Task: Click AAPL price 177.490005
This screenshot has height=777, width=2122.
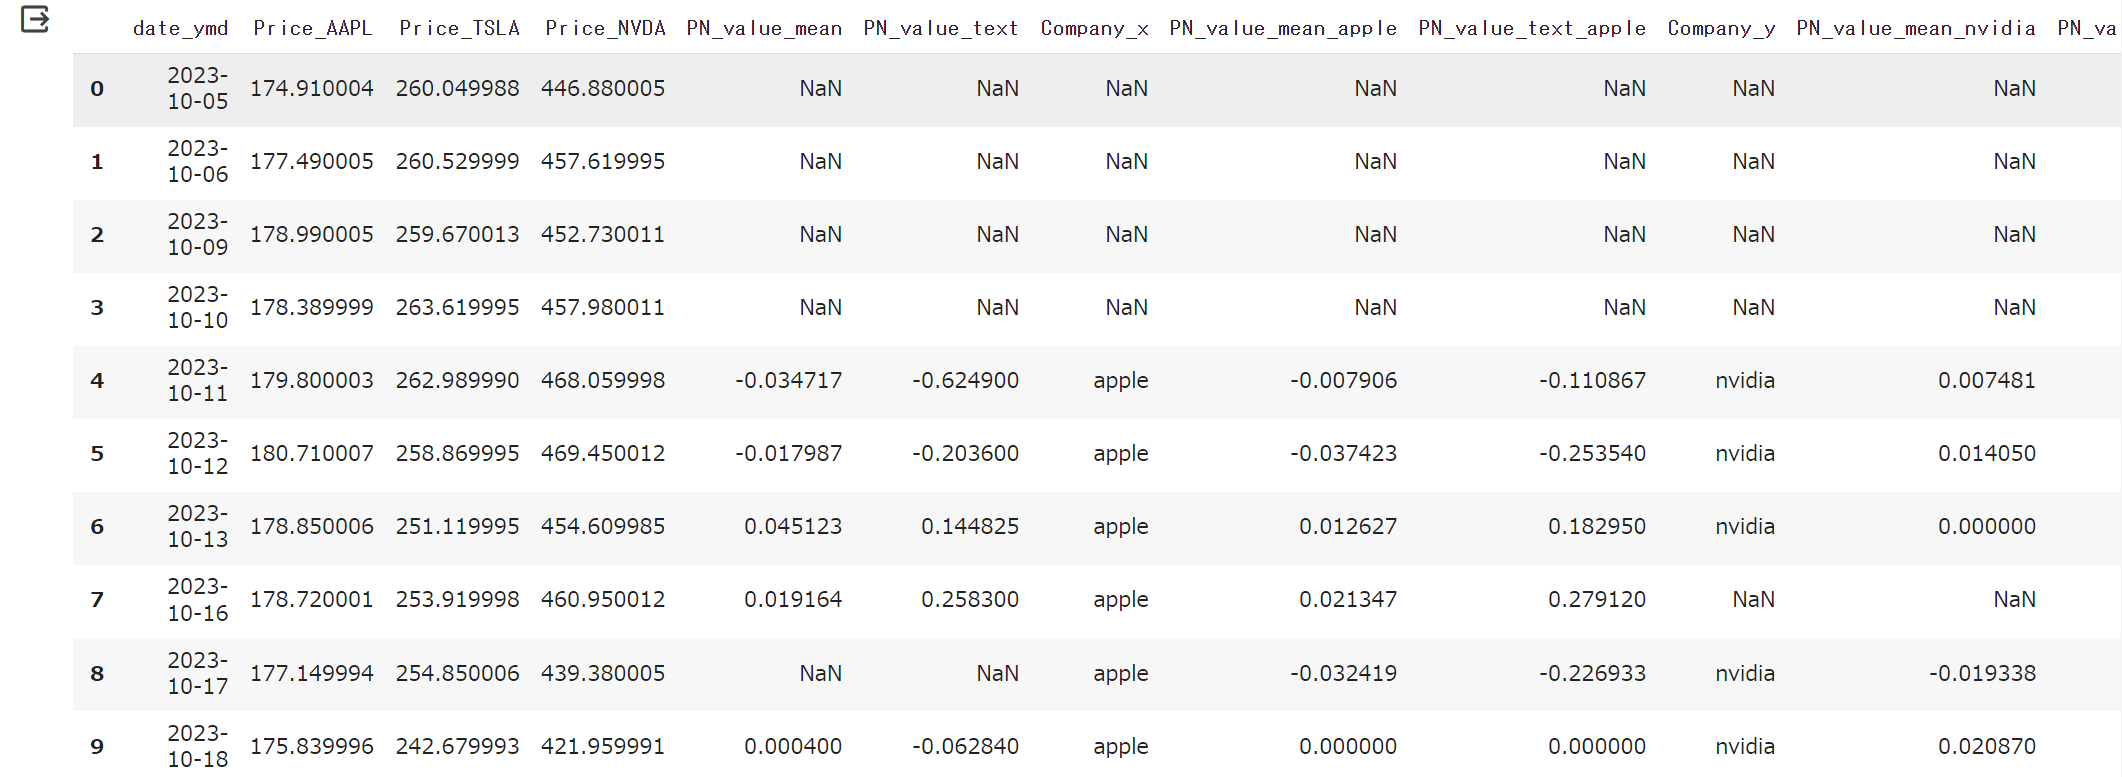Action: pos(311,162)
